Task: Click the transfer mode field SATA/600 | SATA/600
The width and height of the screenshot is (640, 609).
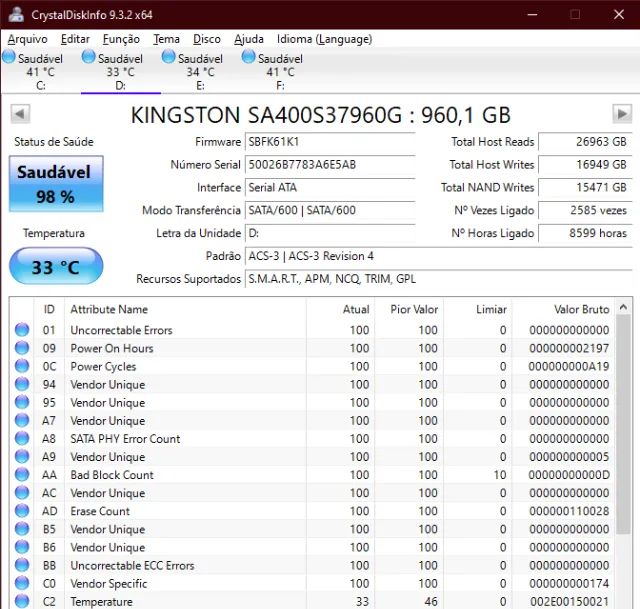Action: [330, 210]
